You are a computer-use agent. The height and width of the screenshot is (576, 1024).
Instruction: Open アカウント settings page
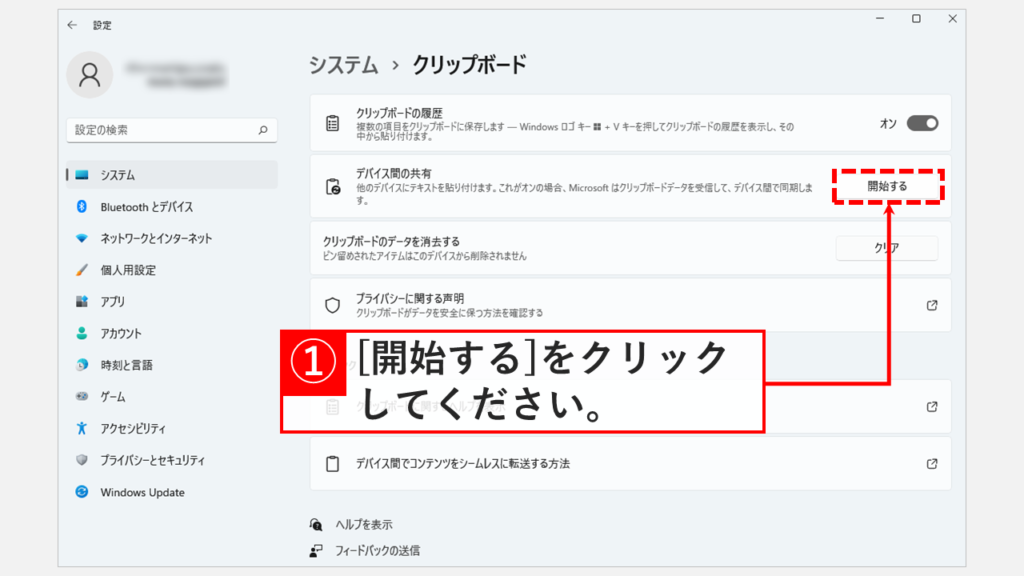pyautogui.click(x=121, y=334)
